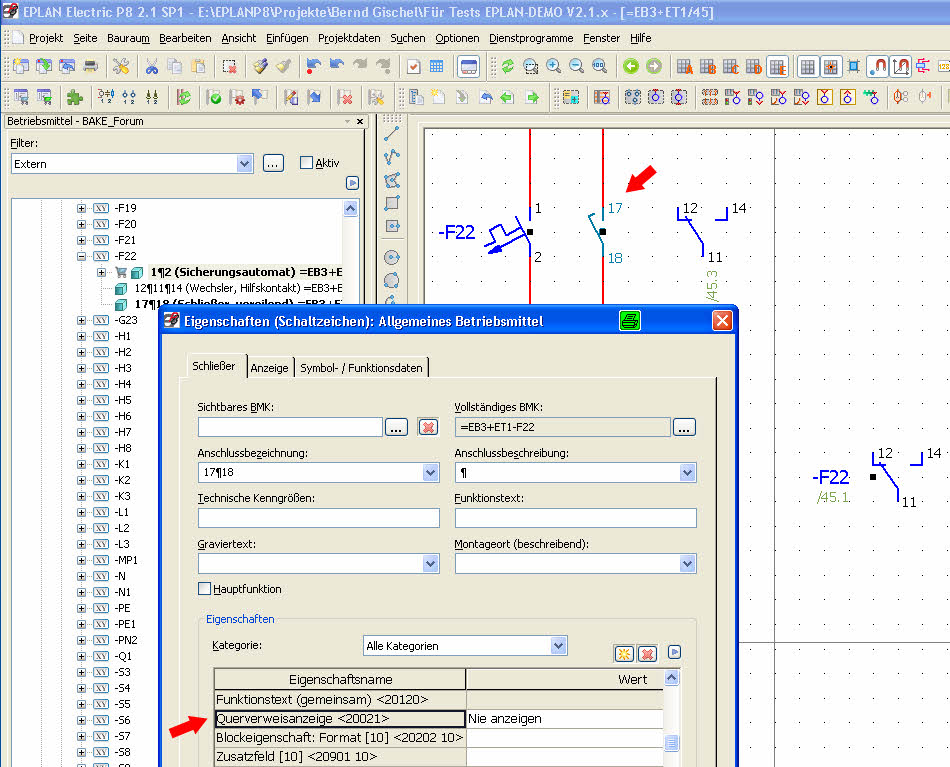
Task: Click the copy format brush icon
Action: (x=261, y=66)
